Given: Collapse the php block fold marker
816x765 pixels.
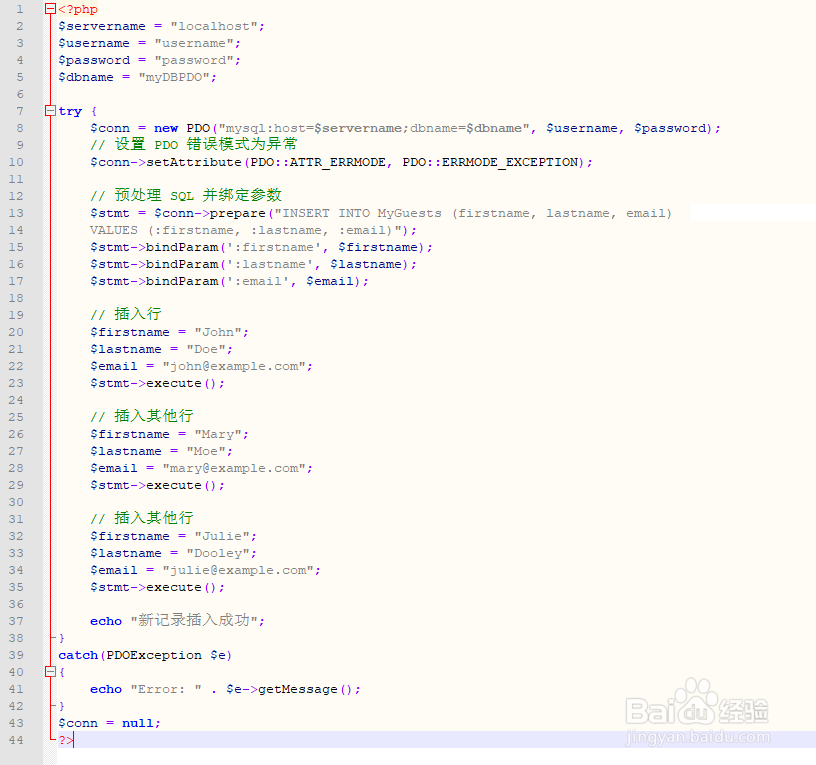Looking at the screenshot, I should (x=50, y=8).
